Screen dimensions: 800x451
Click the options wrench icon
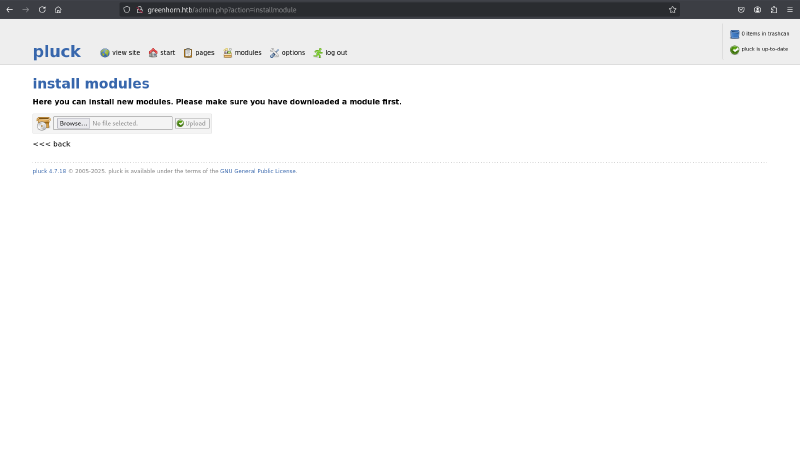pyautogui.click(x=274, y=53)
